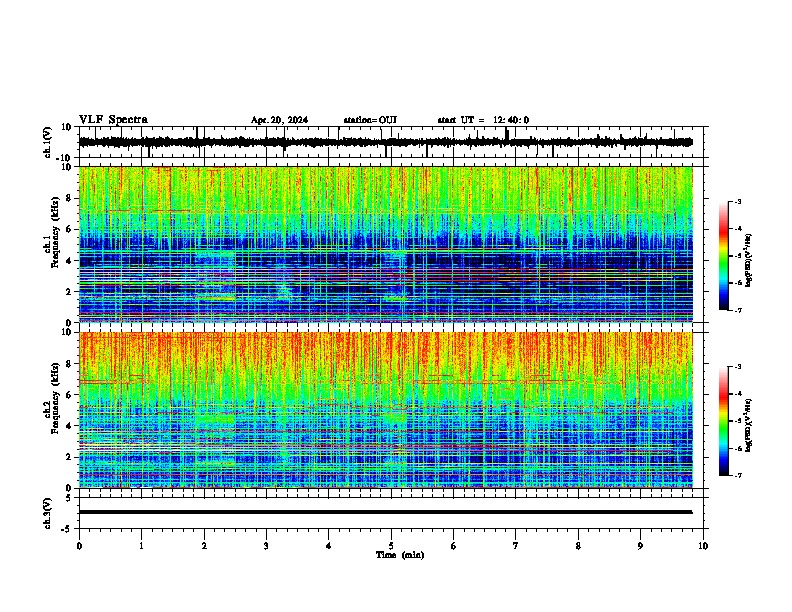
Task: Click the time axis tick label "6"
Action: (x=454, y=546)
